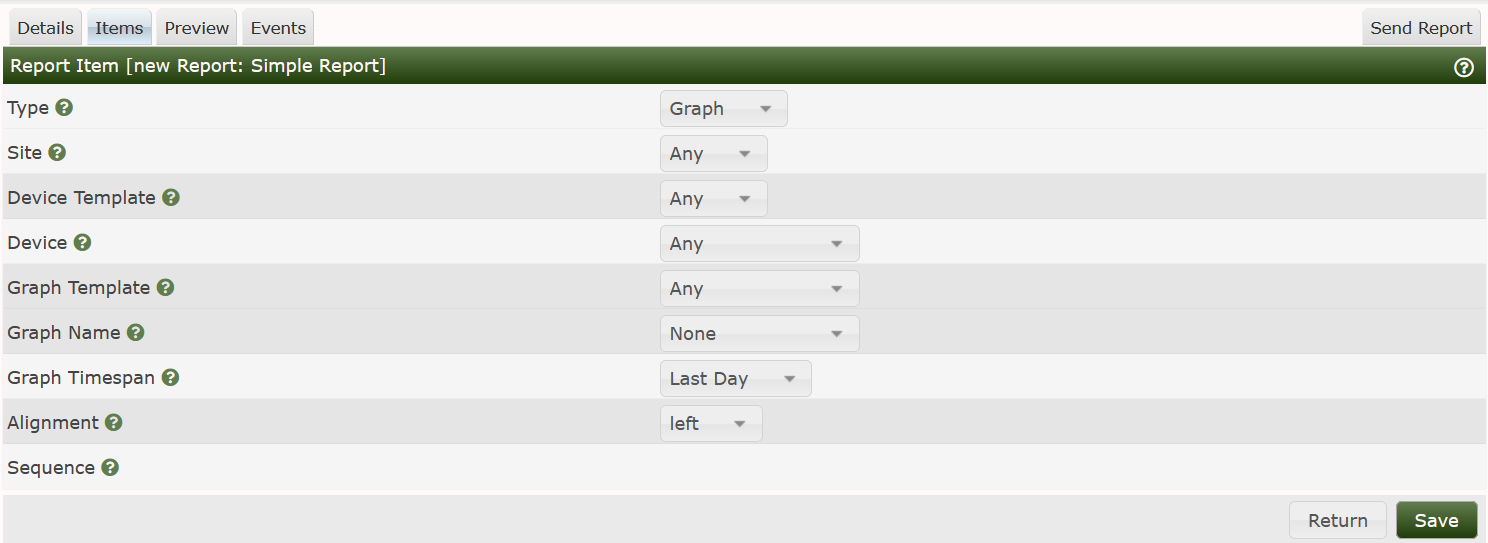
Task: Click the Save button
Action: pyautogui.click(x=1436, y=520)
